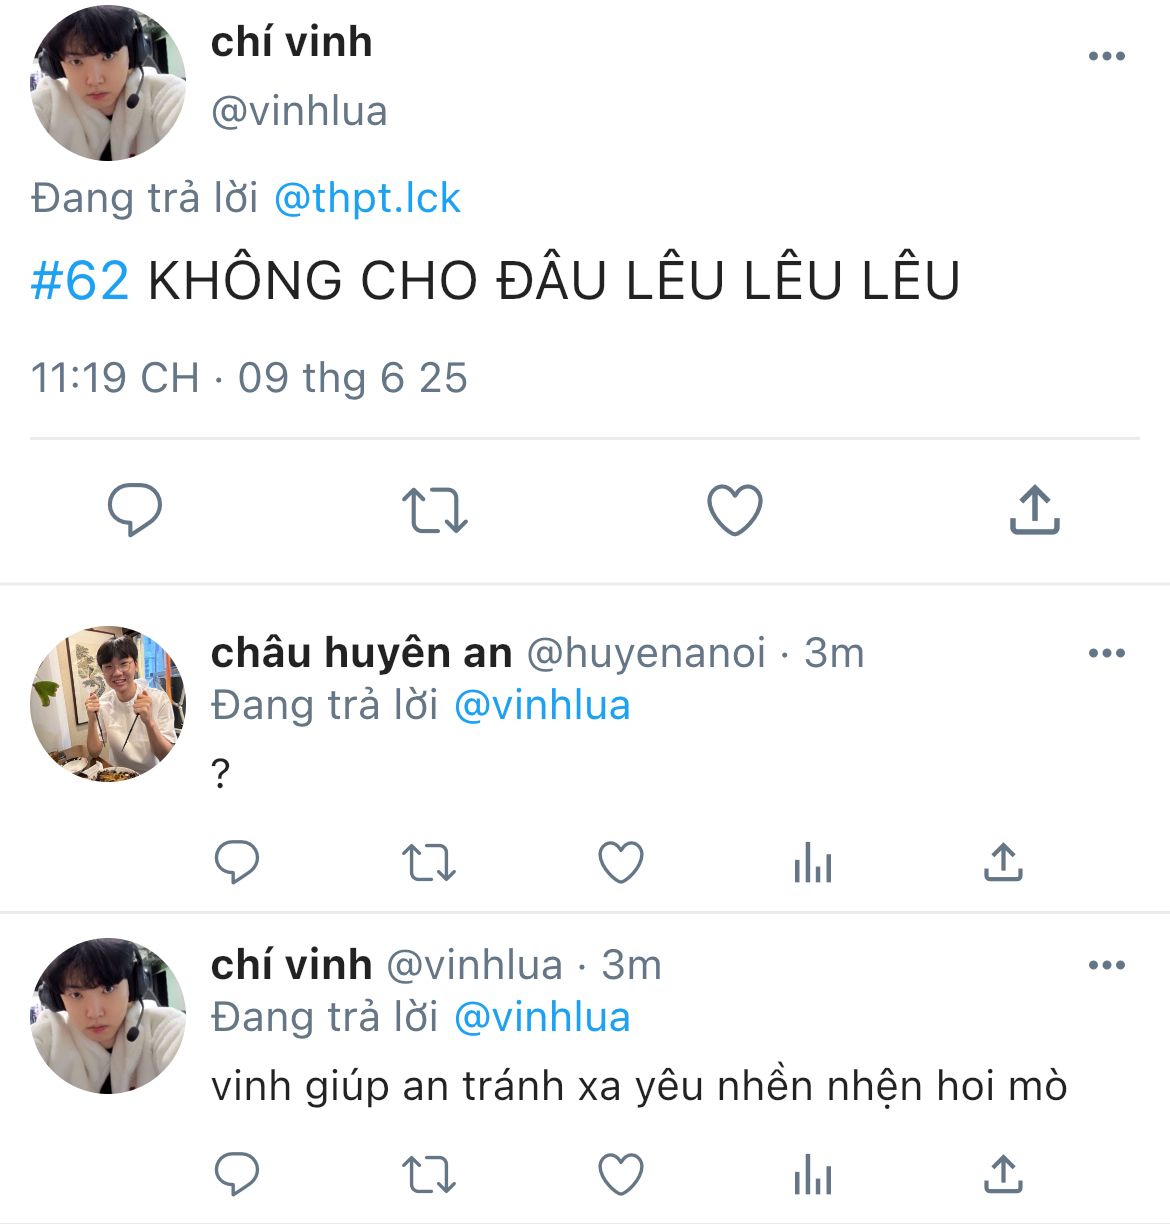Like chí vinh's last reply

(x=620, y=1174)
